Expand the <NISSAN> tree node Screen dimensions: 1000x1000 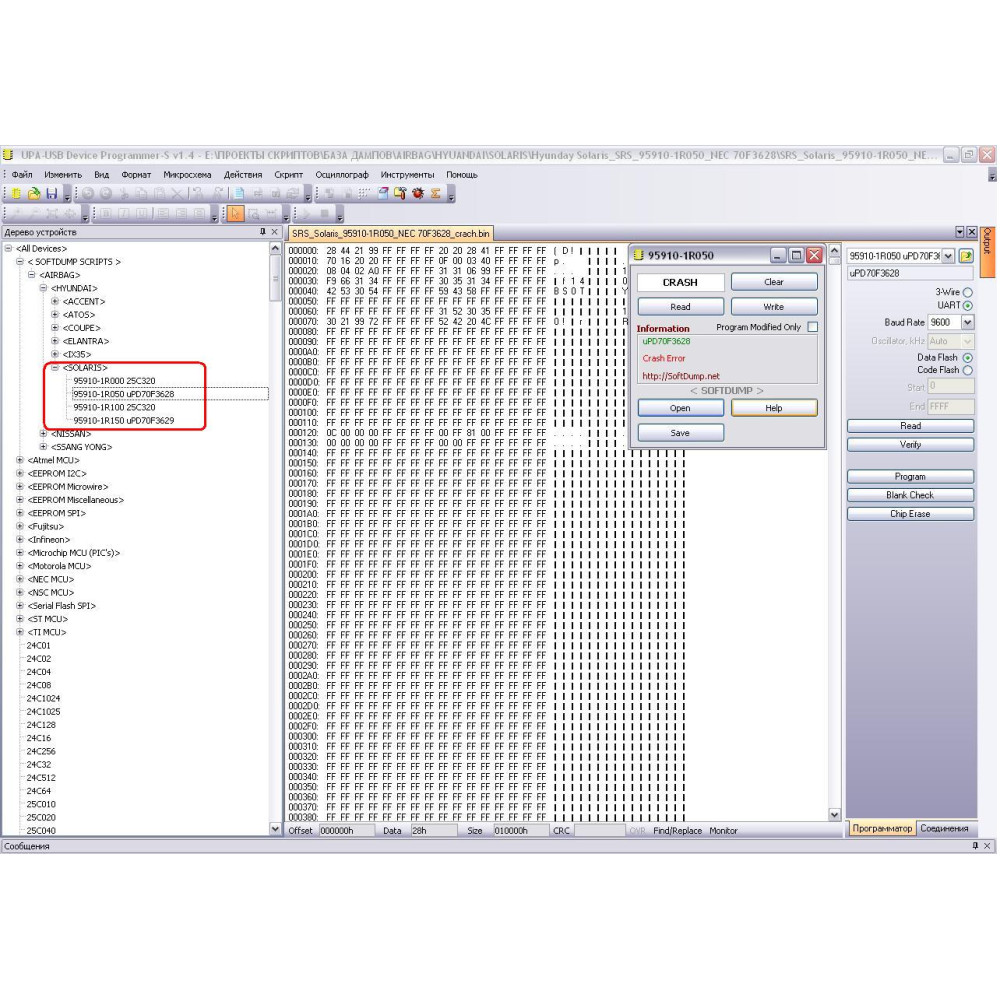tap(43, 434)
